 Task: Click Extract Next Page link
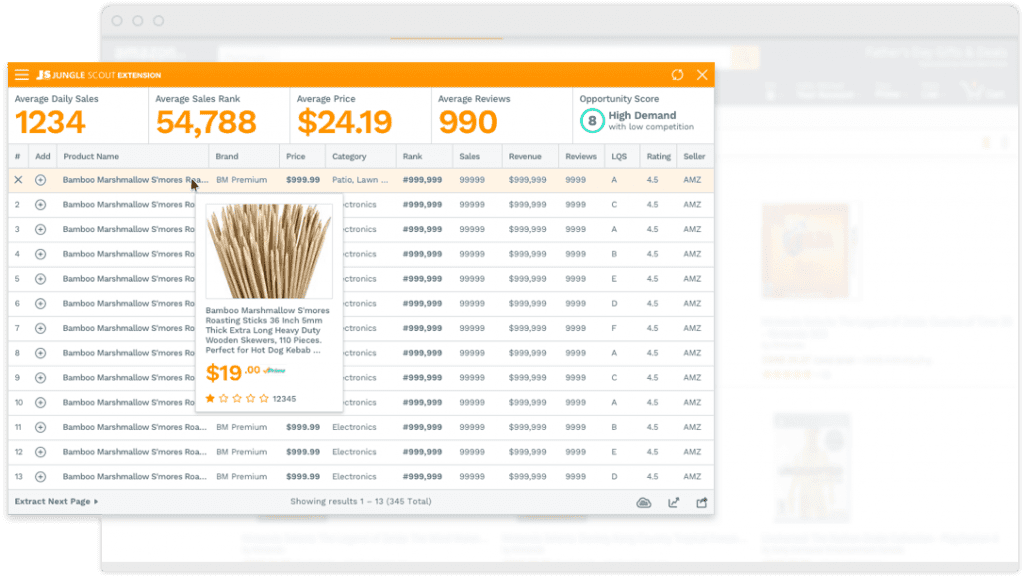pyautogui.click(x=56, y=501)
